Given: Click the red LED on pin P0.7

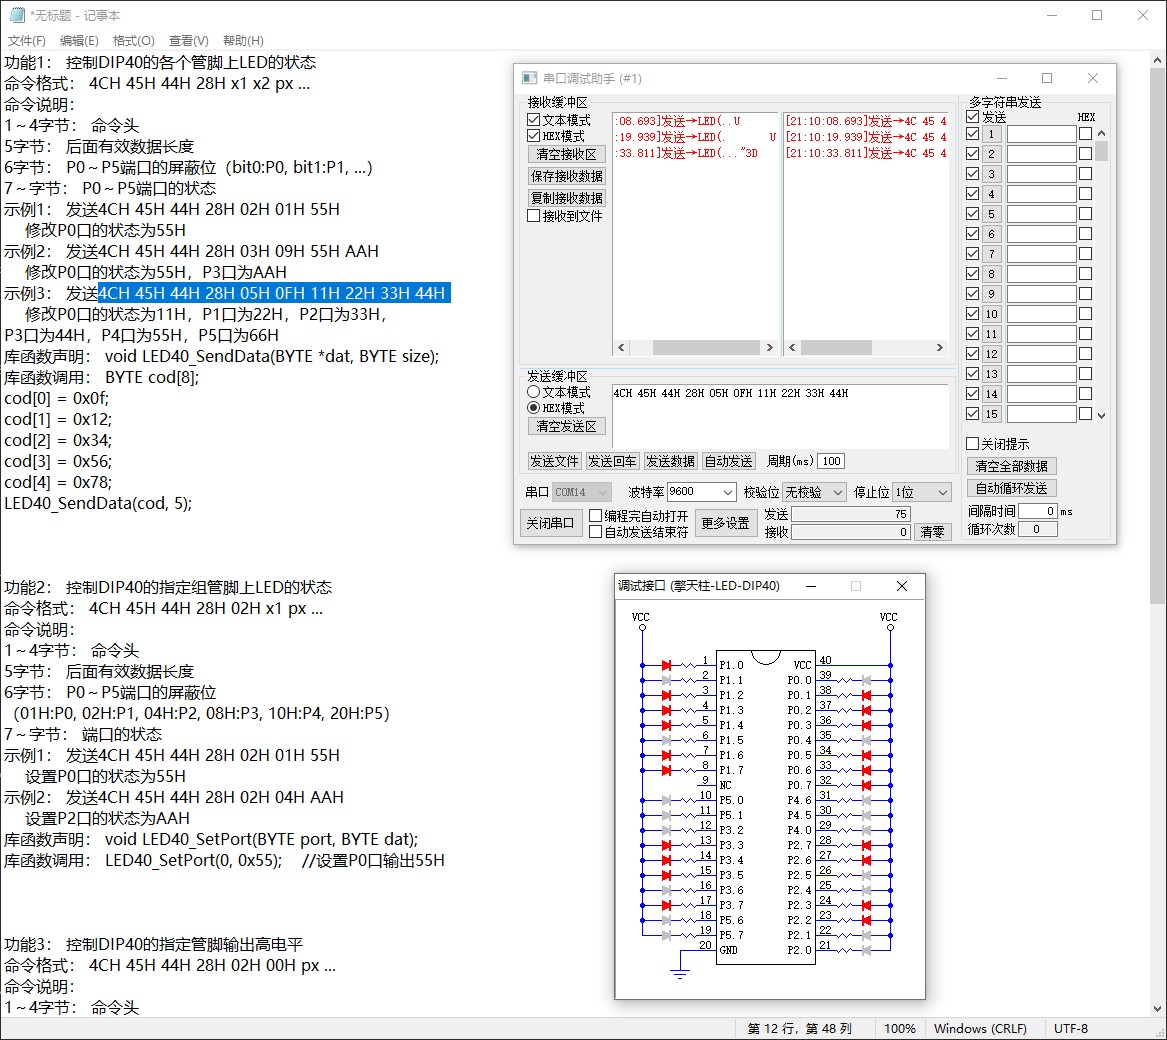Looking at the screenshot, I should [866, 785].
